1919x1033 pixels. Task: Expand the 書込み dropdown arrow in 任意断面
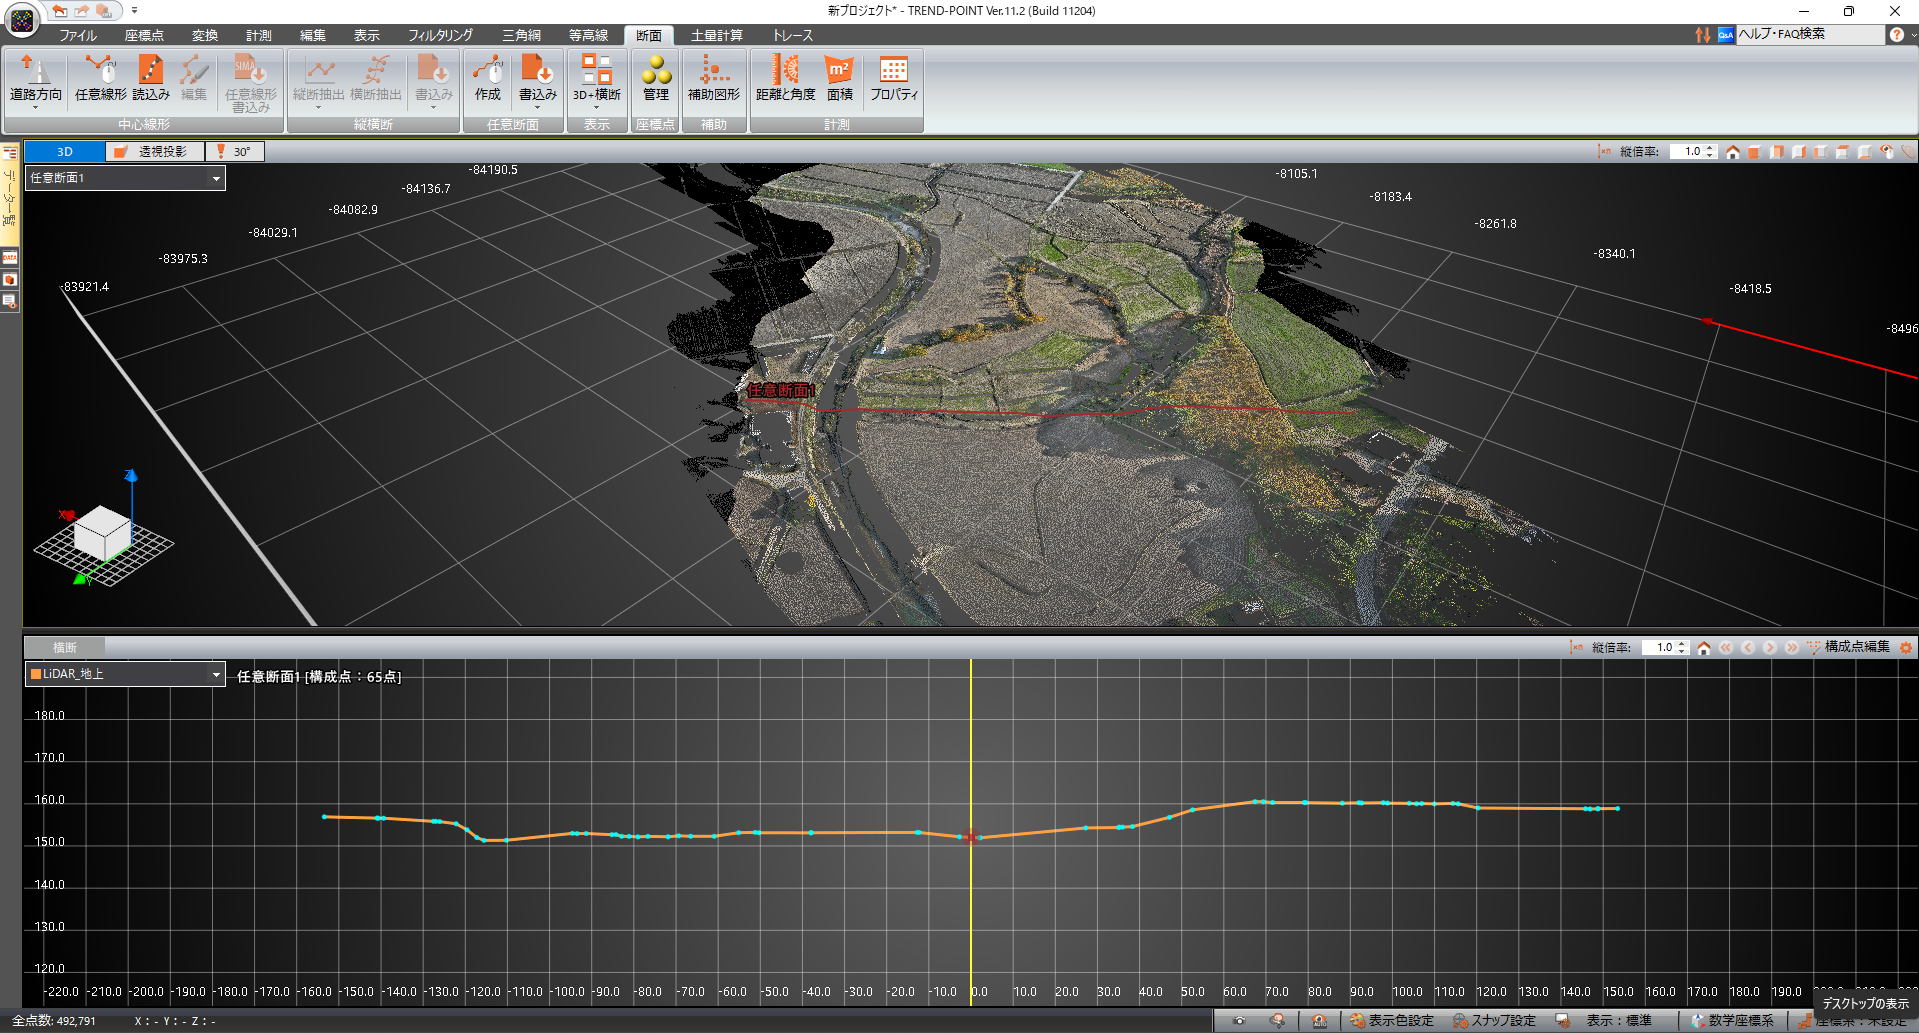[538, 107]
